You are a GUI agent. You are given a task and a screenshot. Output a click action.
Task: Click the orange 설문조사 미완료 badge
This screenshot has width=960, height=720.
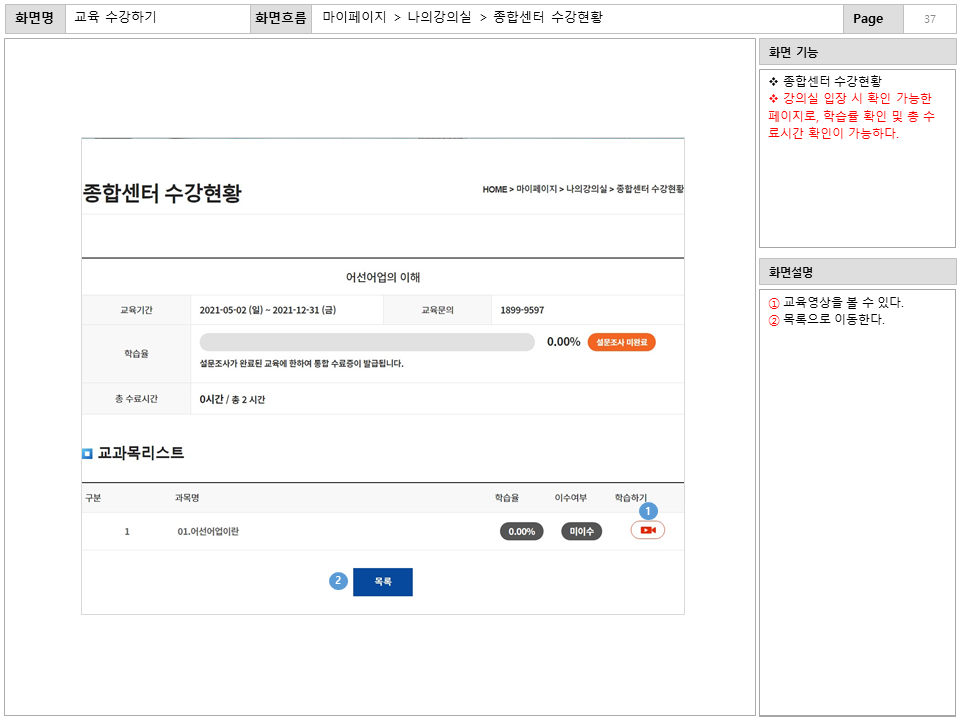click(x=621, y=342)
